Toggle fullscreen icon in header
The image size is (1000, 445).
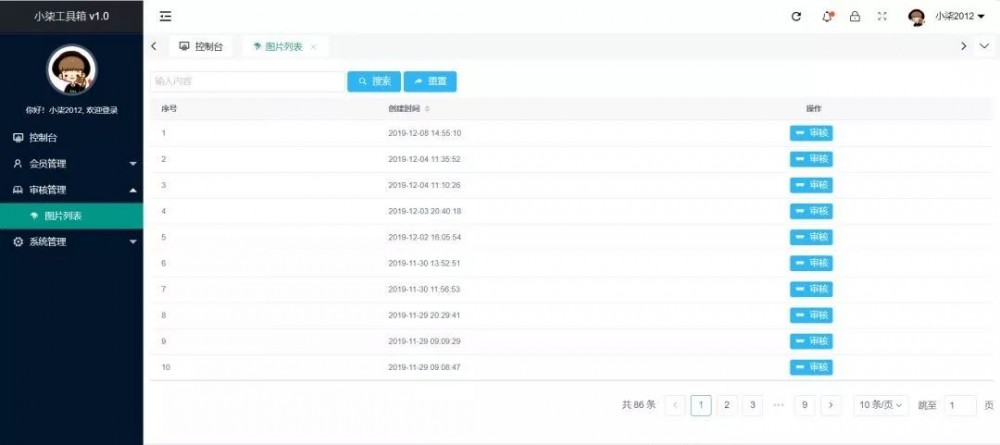882,17
